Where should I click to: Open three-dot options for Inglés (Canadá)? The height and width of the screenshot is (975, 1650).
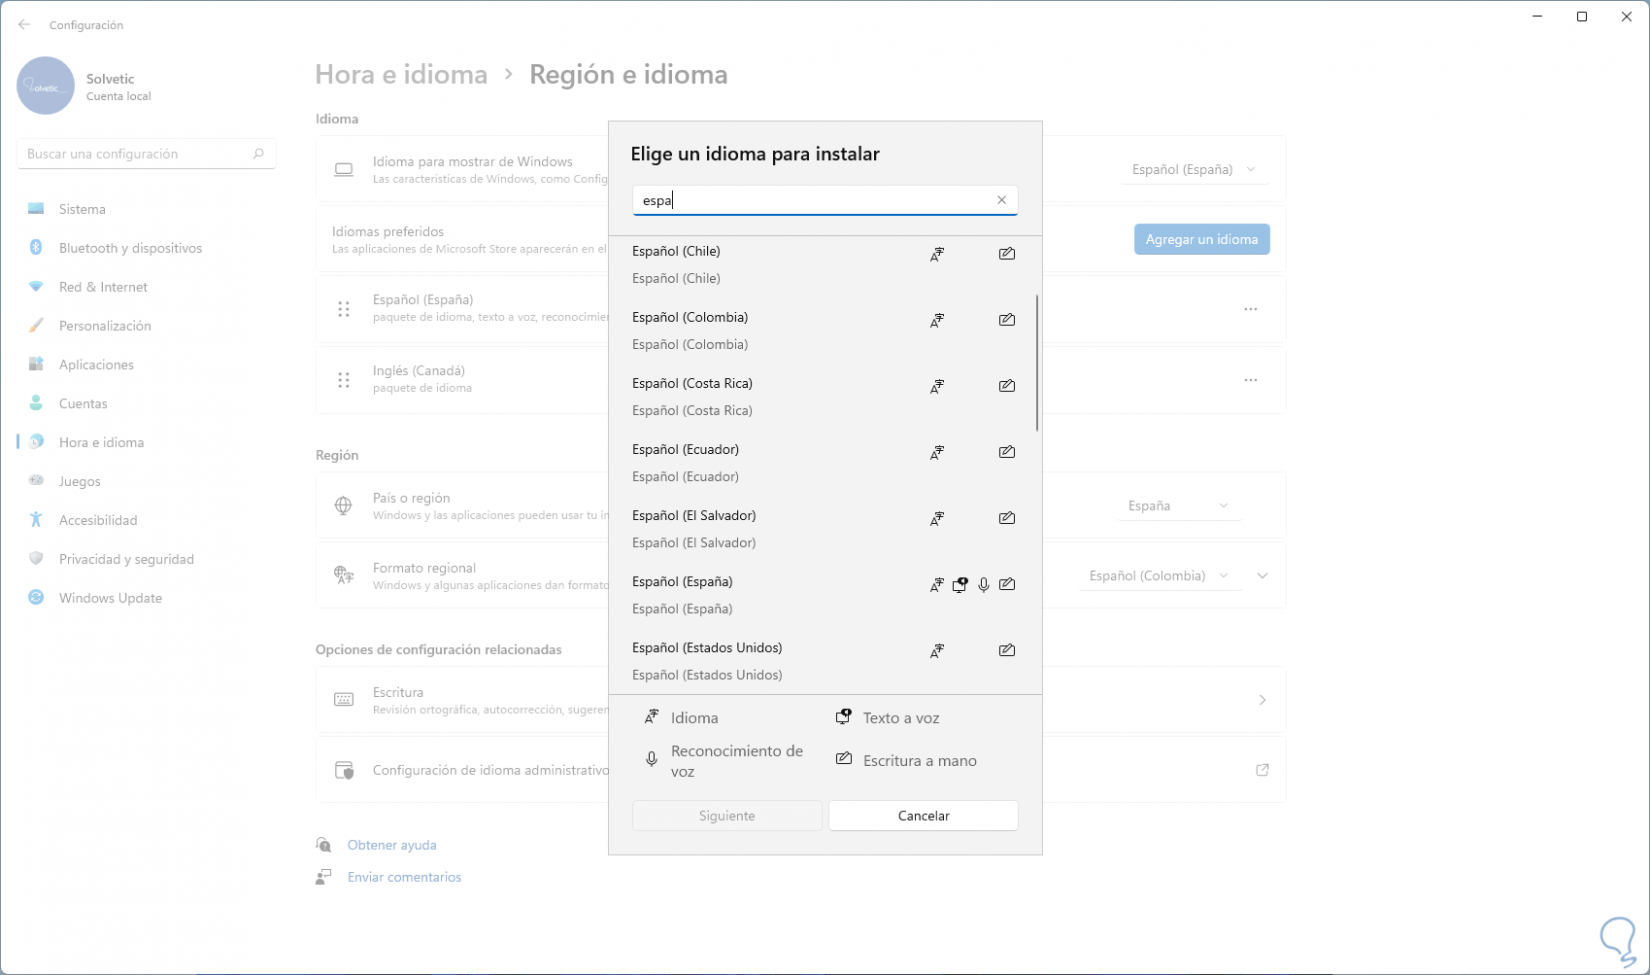tap(1250, 380)
